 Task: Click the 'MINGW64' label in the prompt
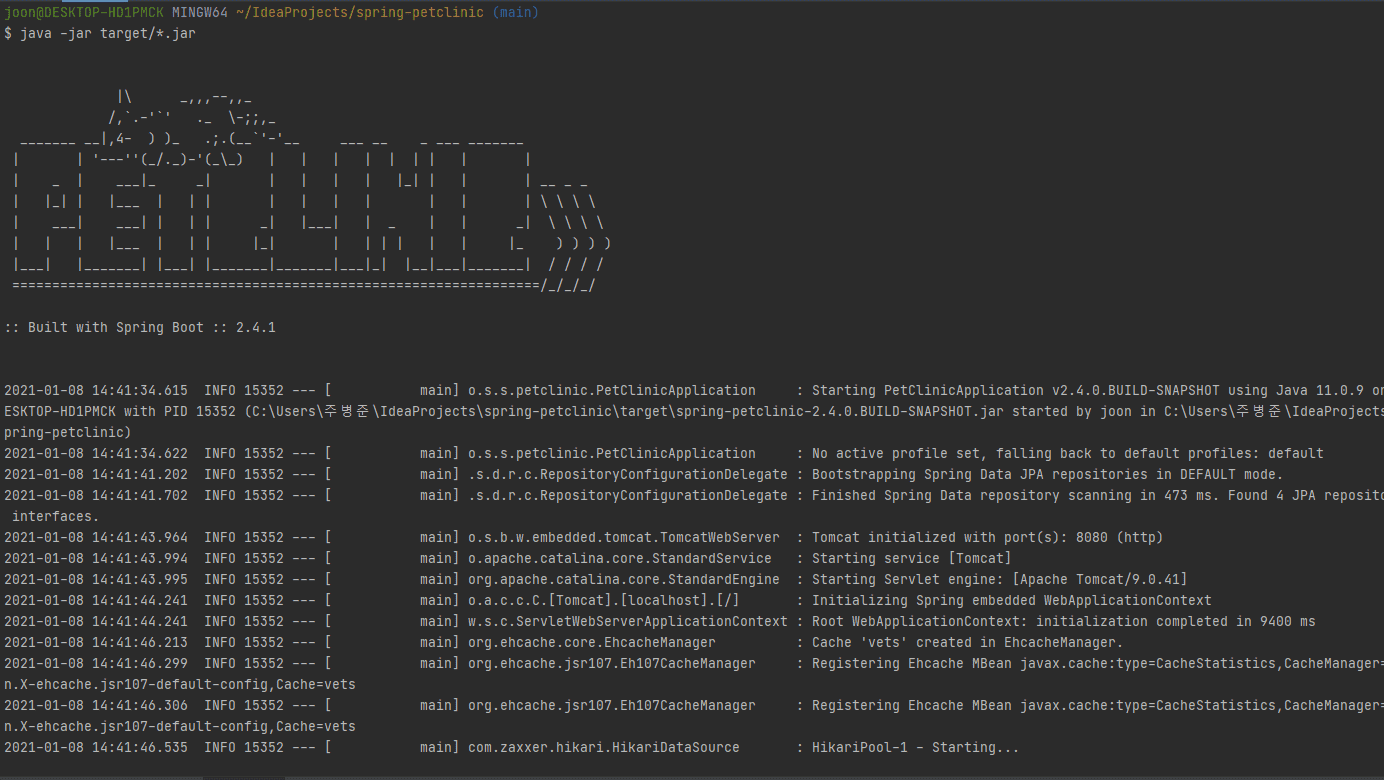(200, 13)
